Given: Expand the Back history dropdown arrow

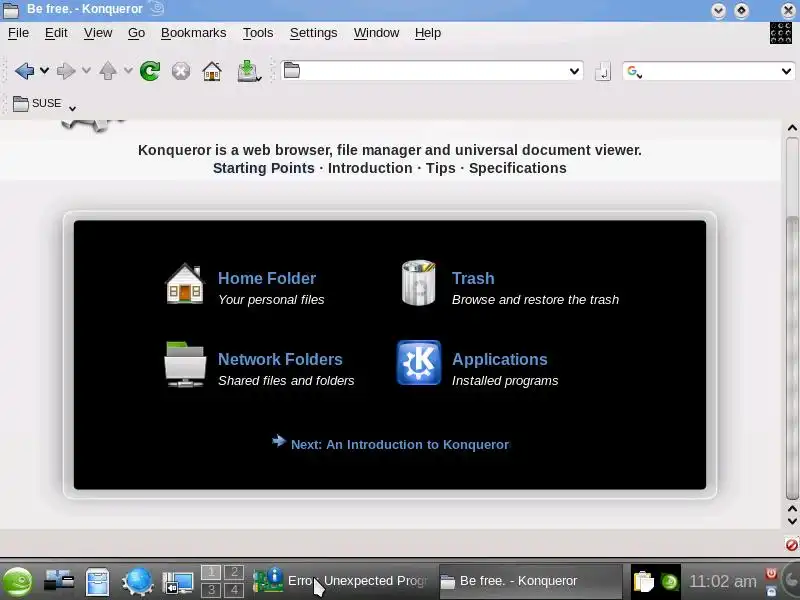Looking at the screenshot, I should 45,70.
